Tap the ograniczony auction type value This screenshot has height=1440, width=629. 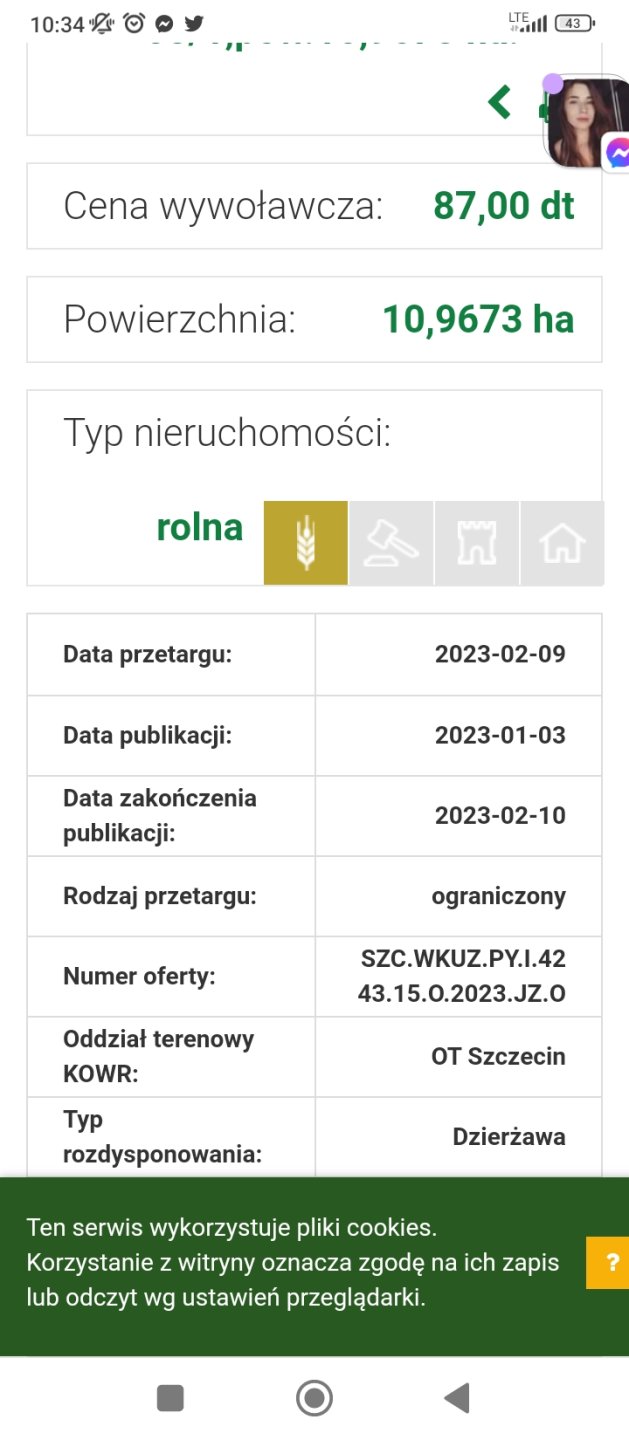tap(498, 896)
